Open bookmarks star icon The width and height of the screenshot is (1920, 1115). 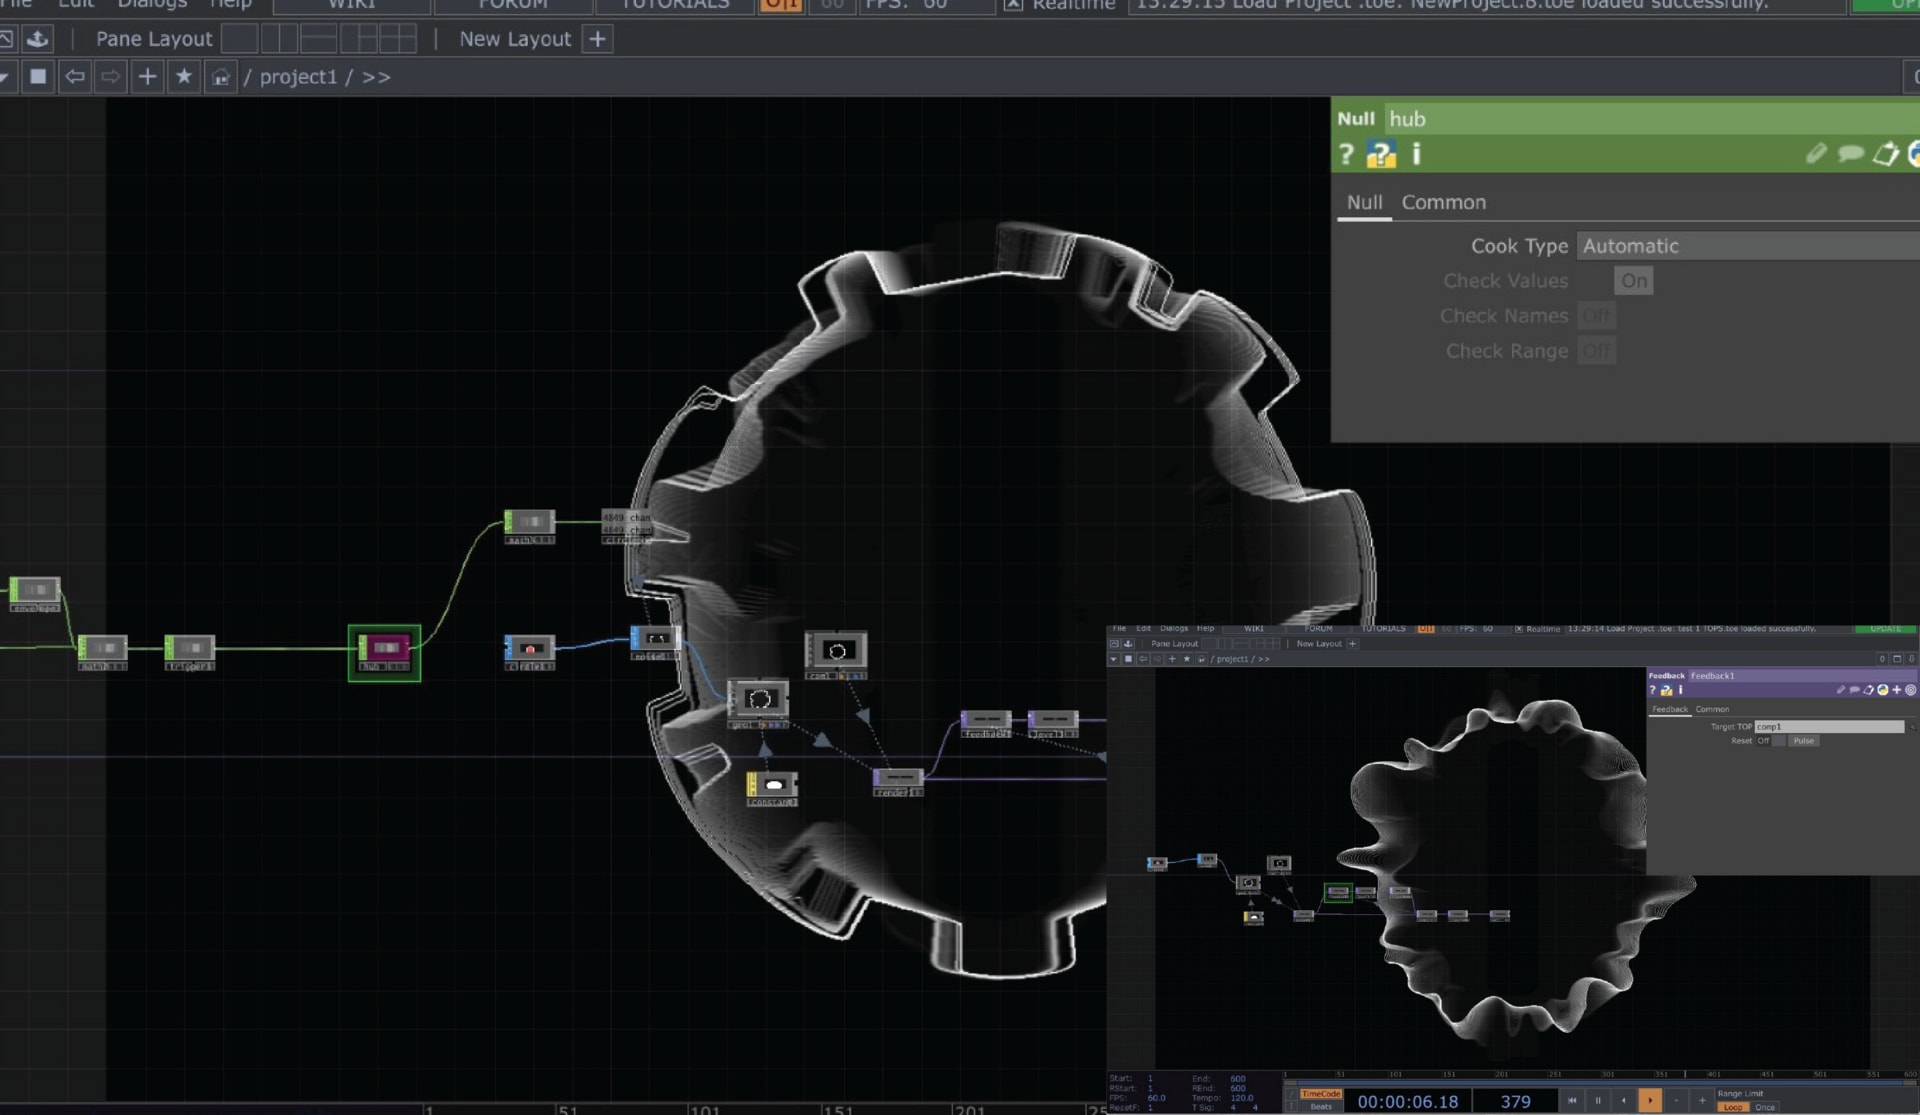184,76
